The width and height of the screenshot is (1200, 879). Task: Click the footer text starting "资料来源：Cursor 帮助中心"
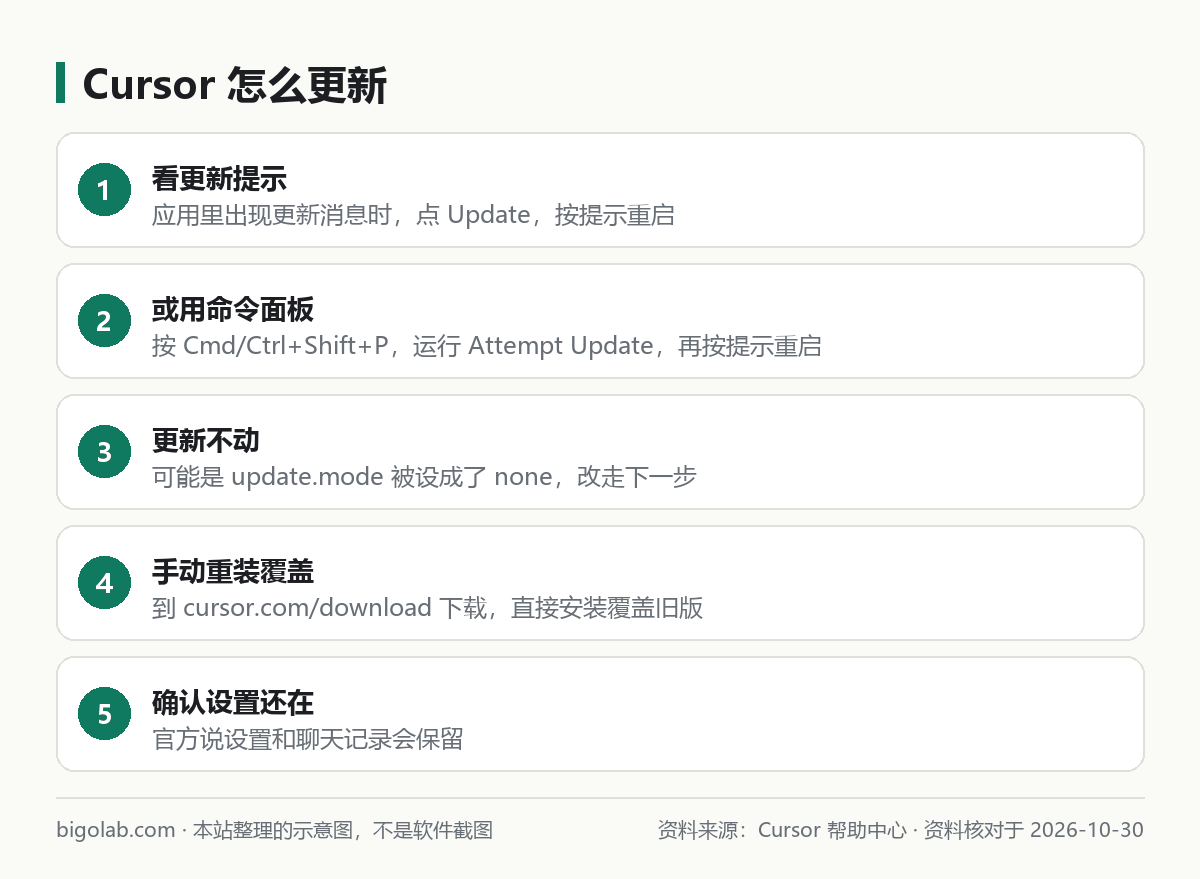tap(901, 830)
